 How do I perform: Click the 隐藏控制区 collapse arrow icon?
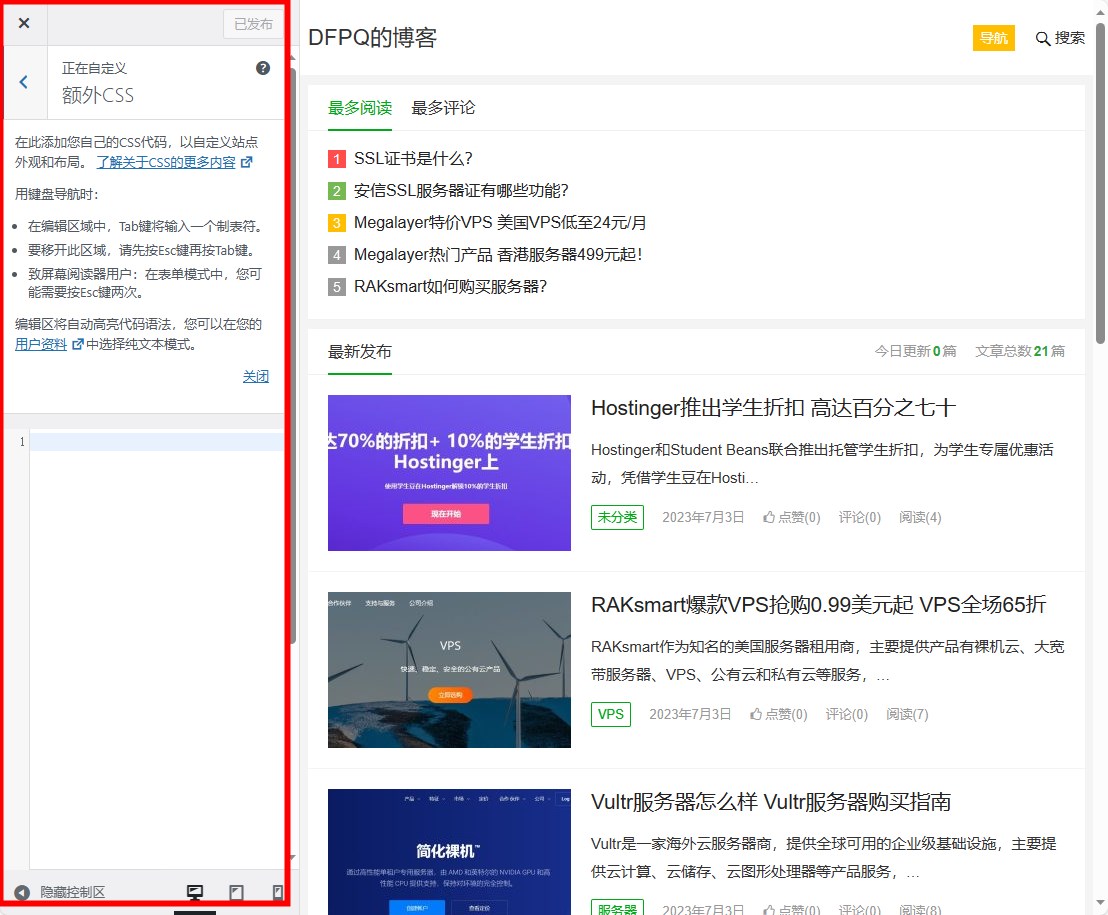(x=22, y=892)
